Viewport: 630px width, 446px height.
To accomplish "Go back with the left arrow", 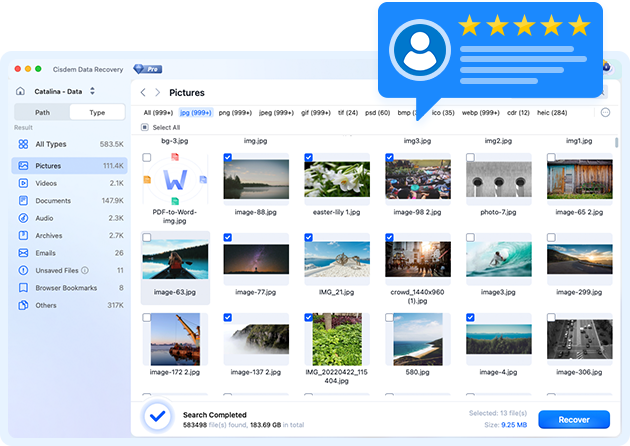I will point(143,93).
